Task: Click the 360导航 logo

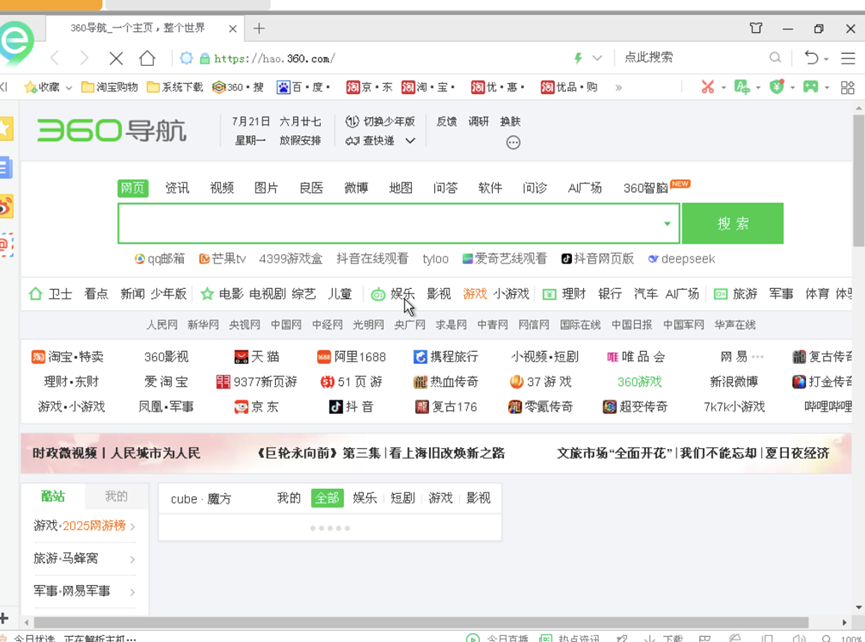Action: click(111, 131)
